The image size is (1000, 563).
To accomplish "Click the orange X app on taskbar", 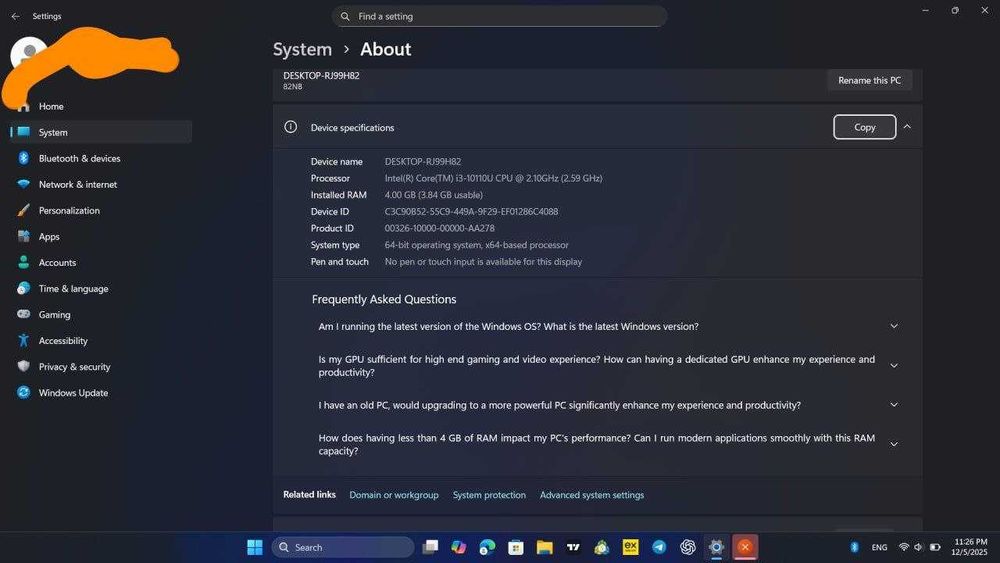I will (745, 547).
